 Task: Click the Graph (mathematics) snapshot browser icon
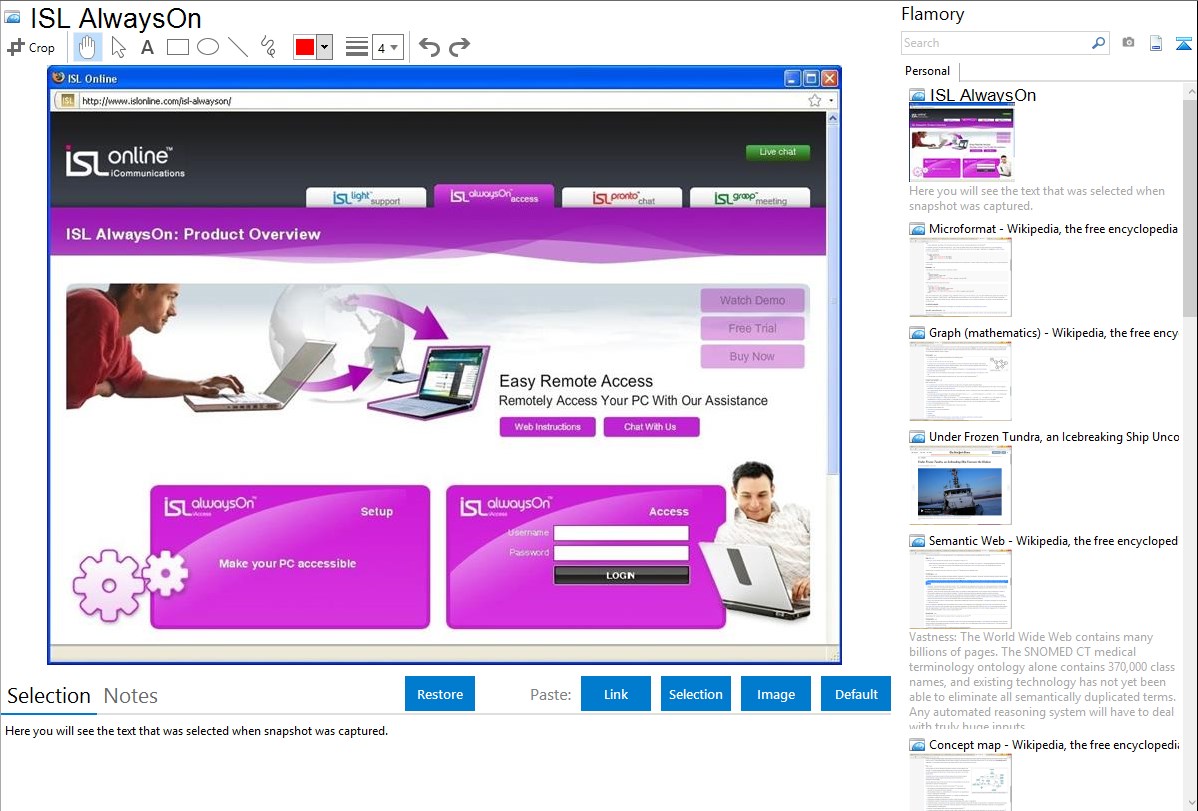point(917,333)
